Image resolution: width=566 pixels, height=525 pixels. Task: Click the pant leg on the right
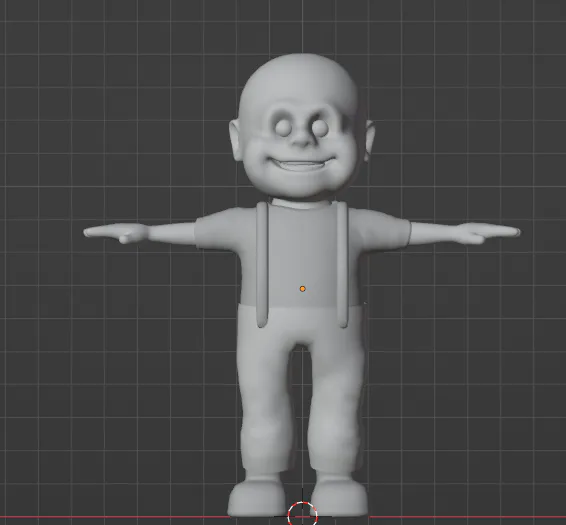335,404
